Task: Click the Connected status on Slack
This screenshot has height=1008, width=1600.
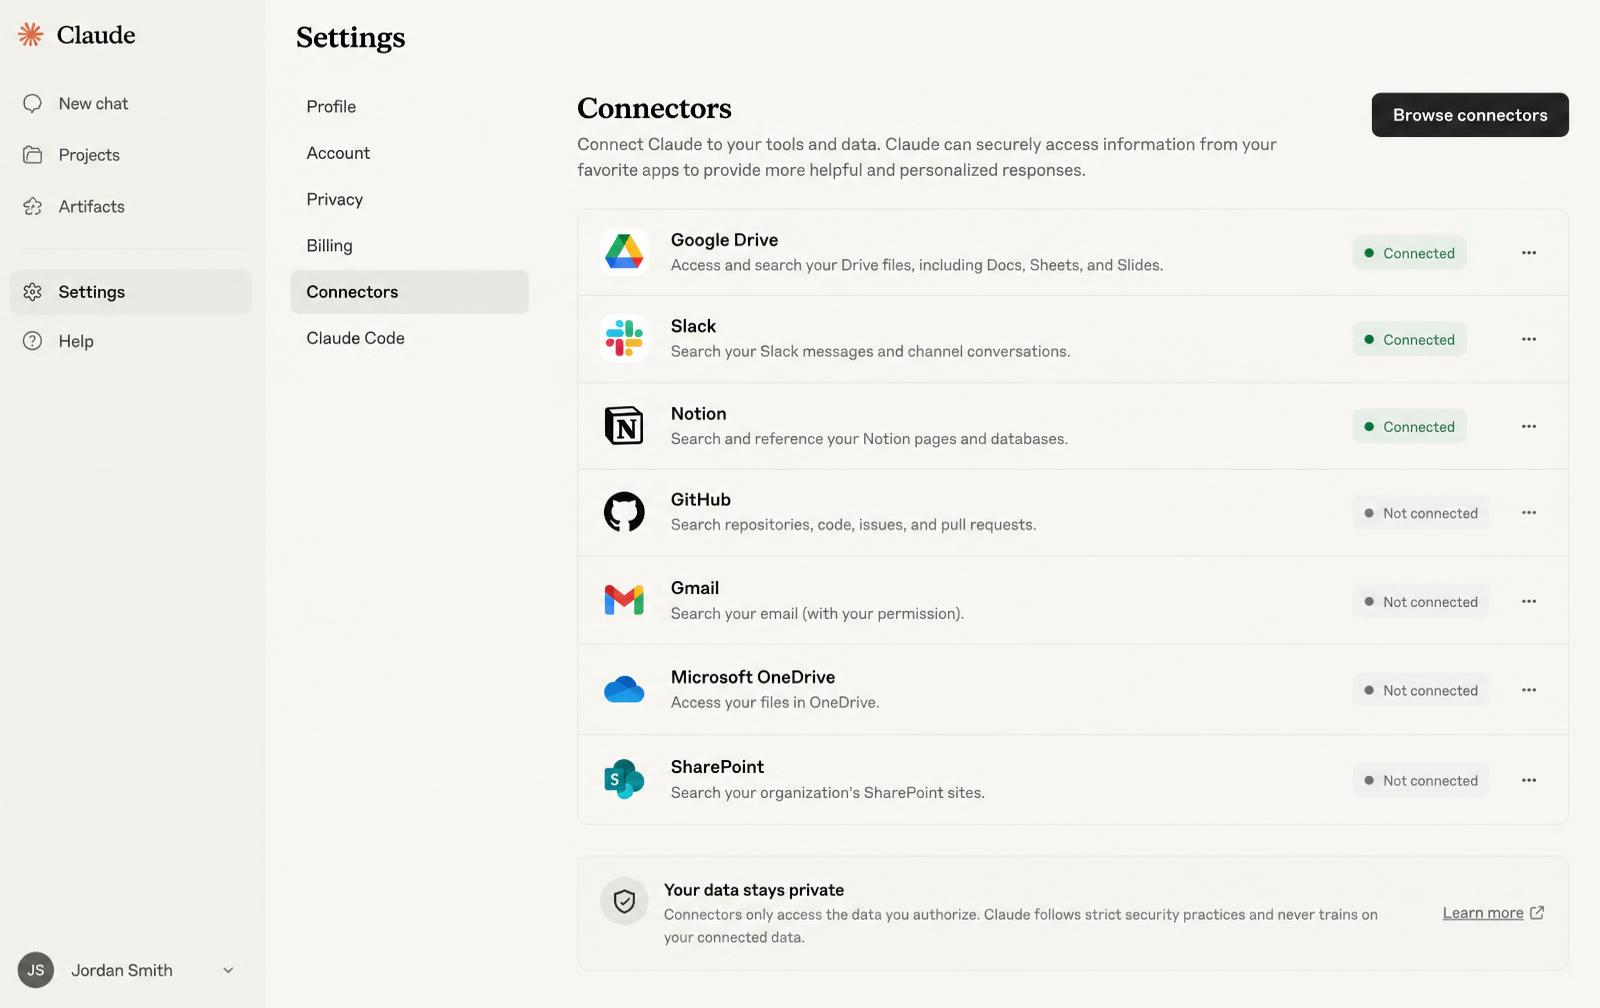Action: pyautogui.click(x=1410, y=339)
